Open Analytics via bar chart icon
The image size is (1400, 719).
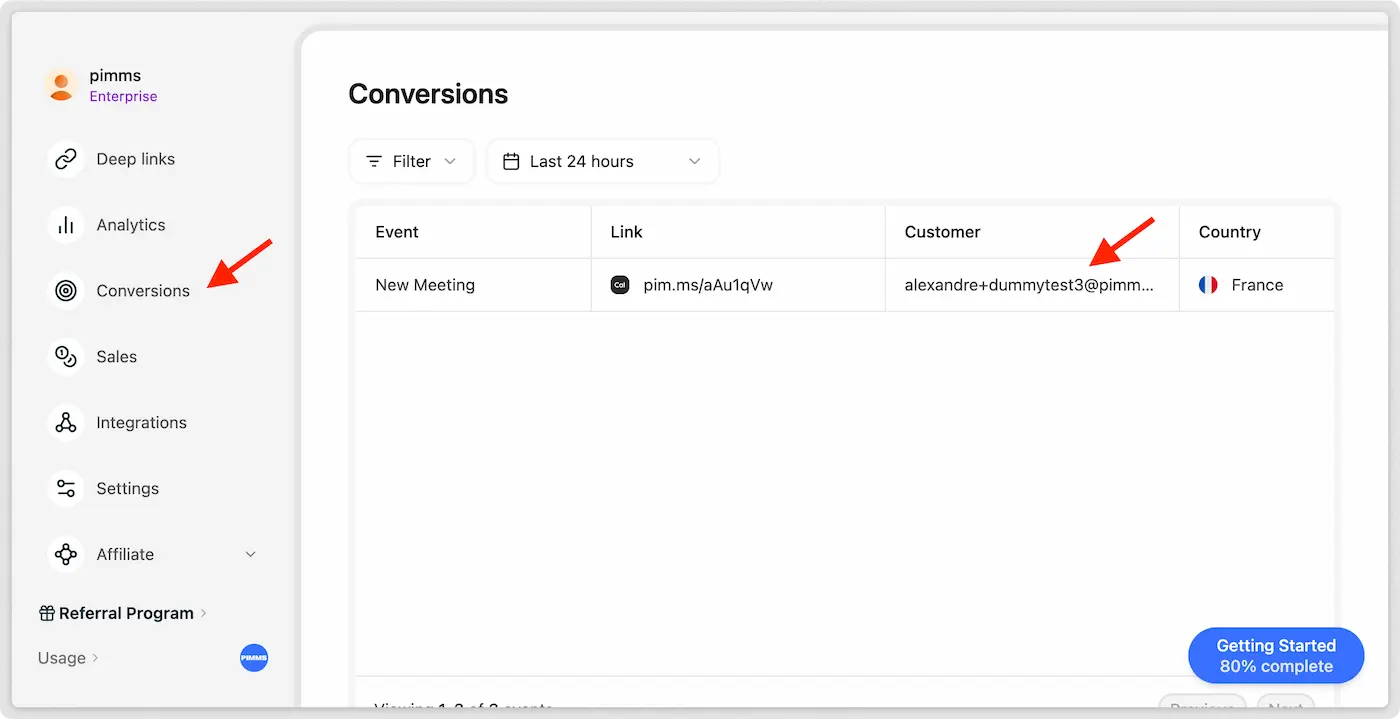[66, 225]
